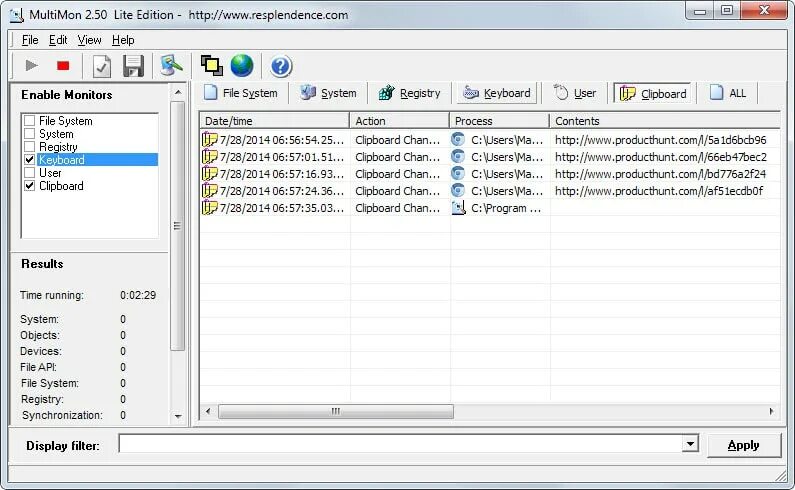
Task: Select the Keyboard item label in monitors list
Action: (61, 160)
